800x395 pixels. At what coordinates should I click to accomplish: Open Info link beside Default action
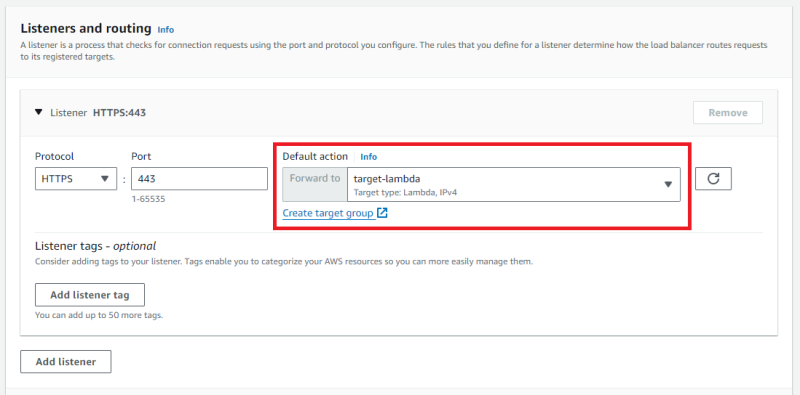(369, 157)
